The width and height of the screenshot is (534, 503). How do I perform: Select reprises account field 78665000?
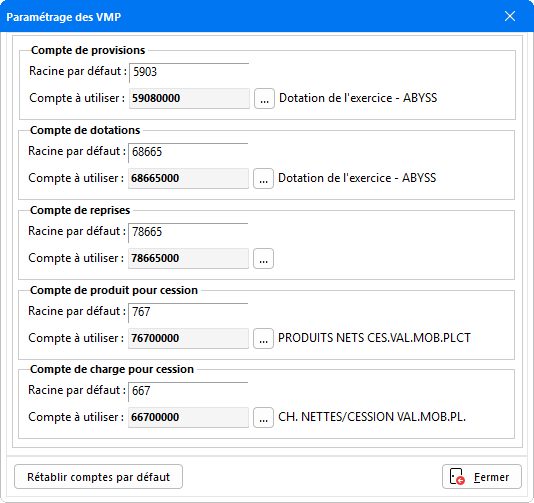tap(188, 258)
